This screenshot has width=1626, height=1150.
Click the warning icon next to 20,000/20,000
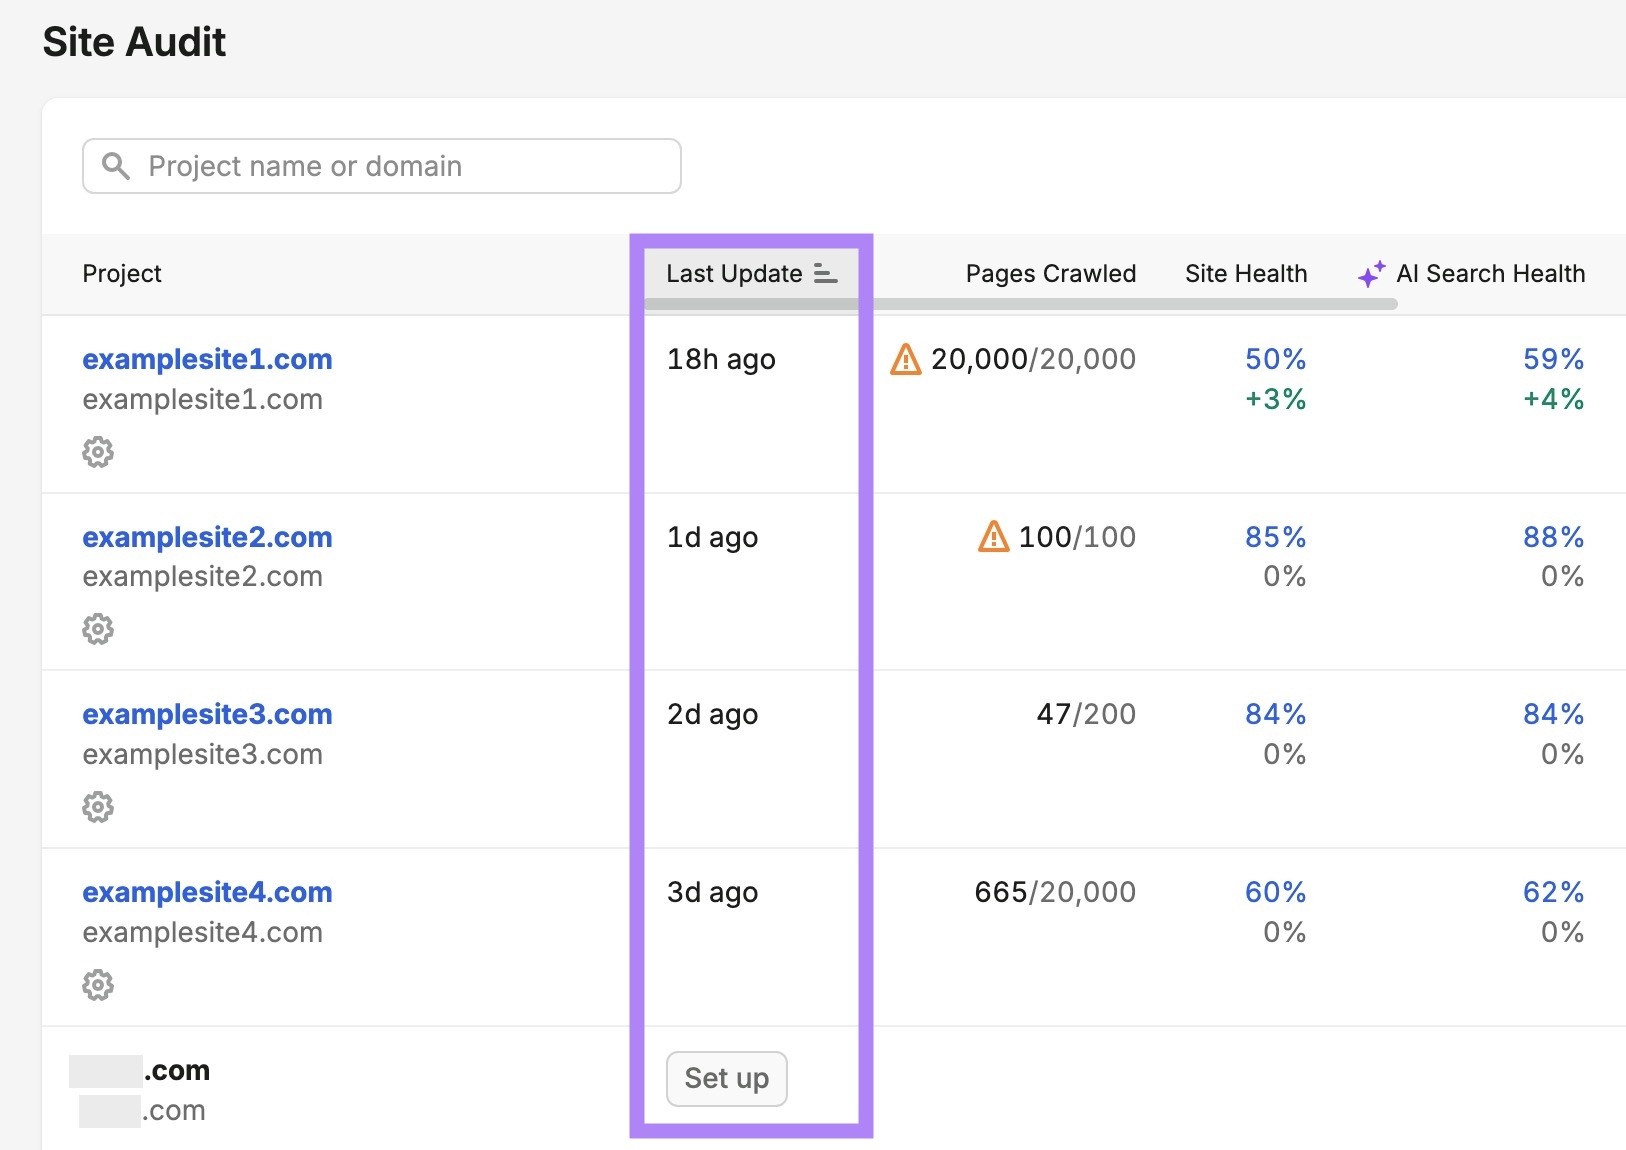(x=905, y=359)
